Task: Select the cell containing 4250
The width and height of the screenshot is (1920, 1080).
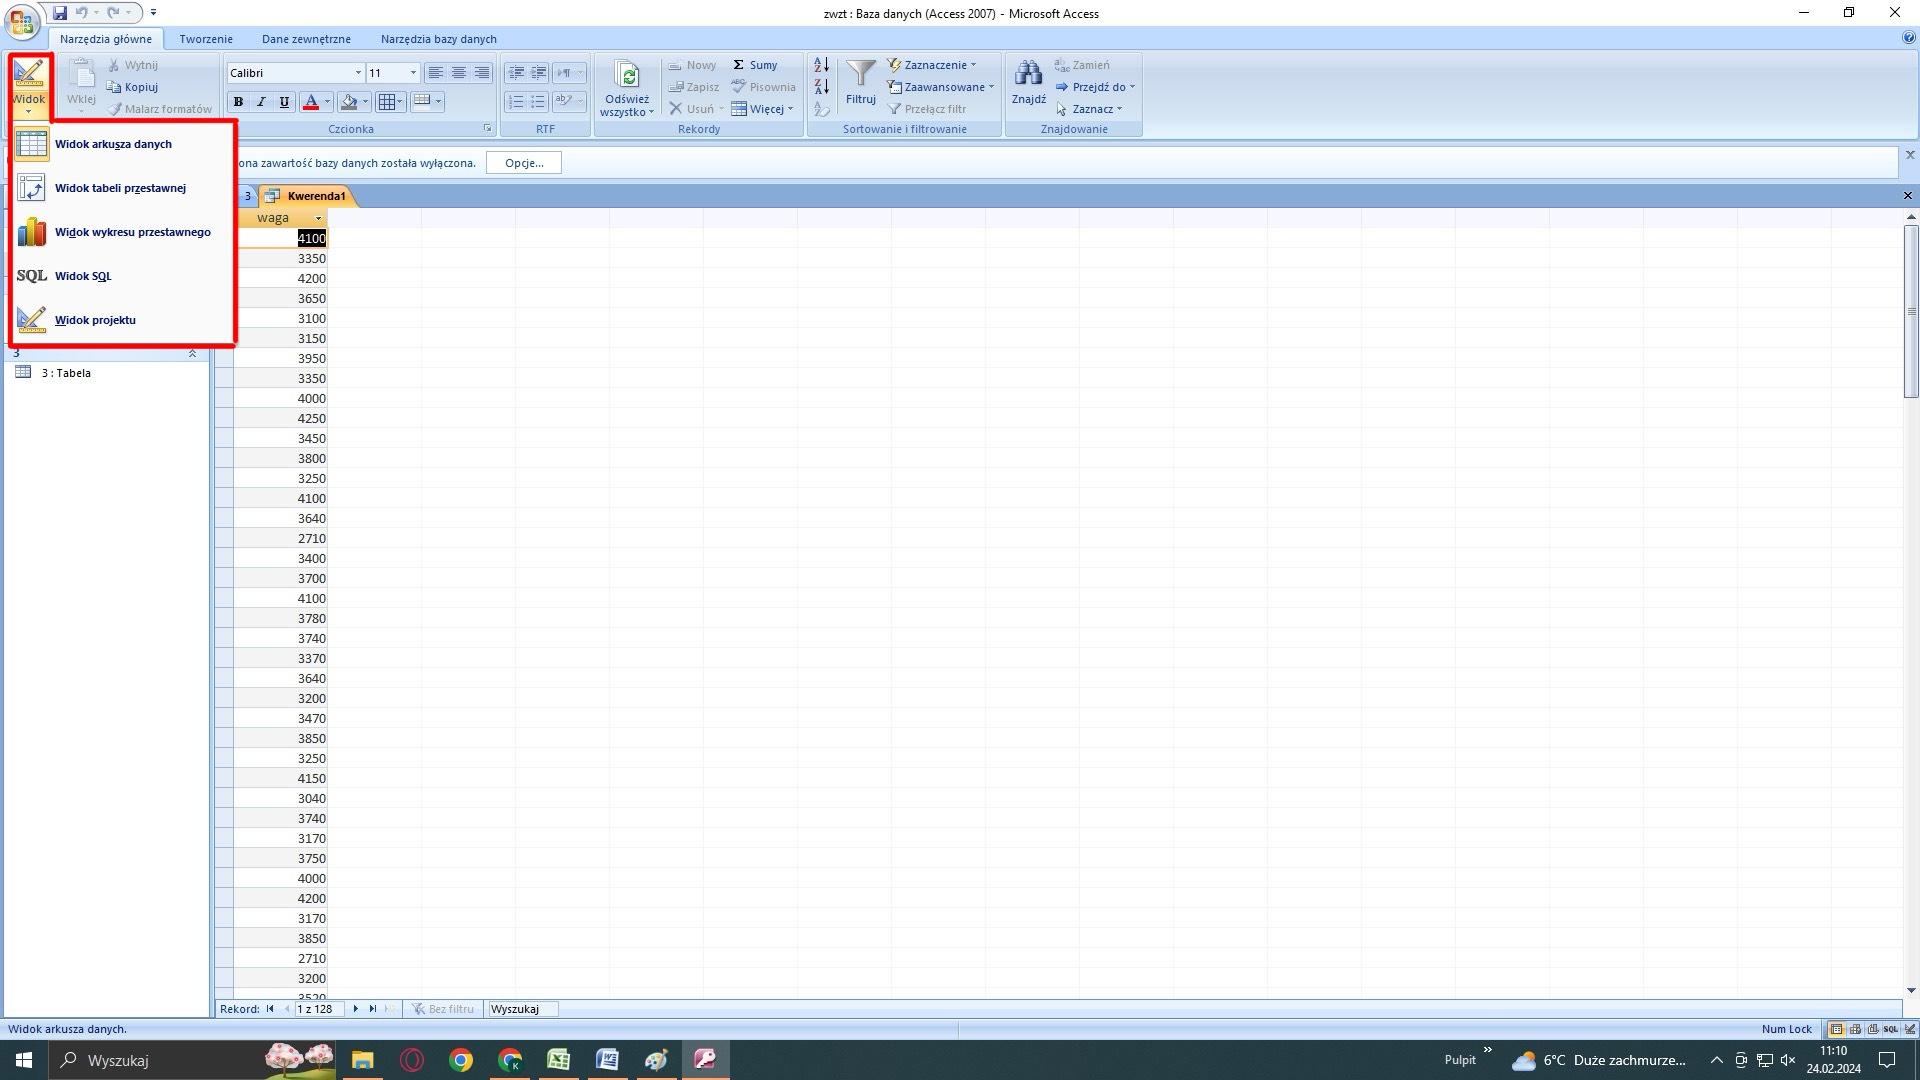Action: point(281,418)
